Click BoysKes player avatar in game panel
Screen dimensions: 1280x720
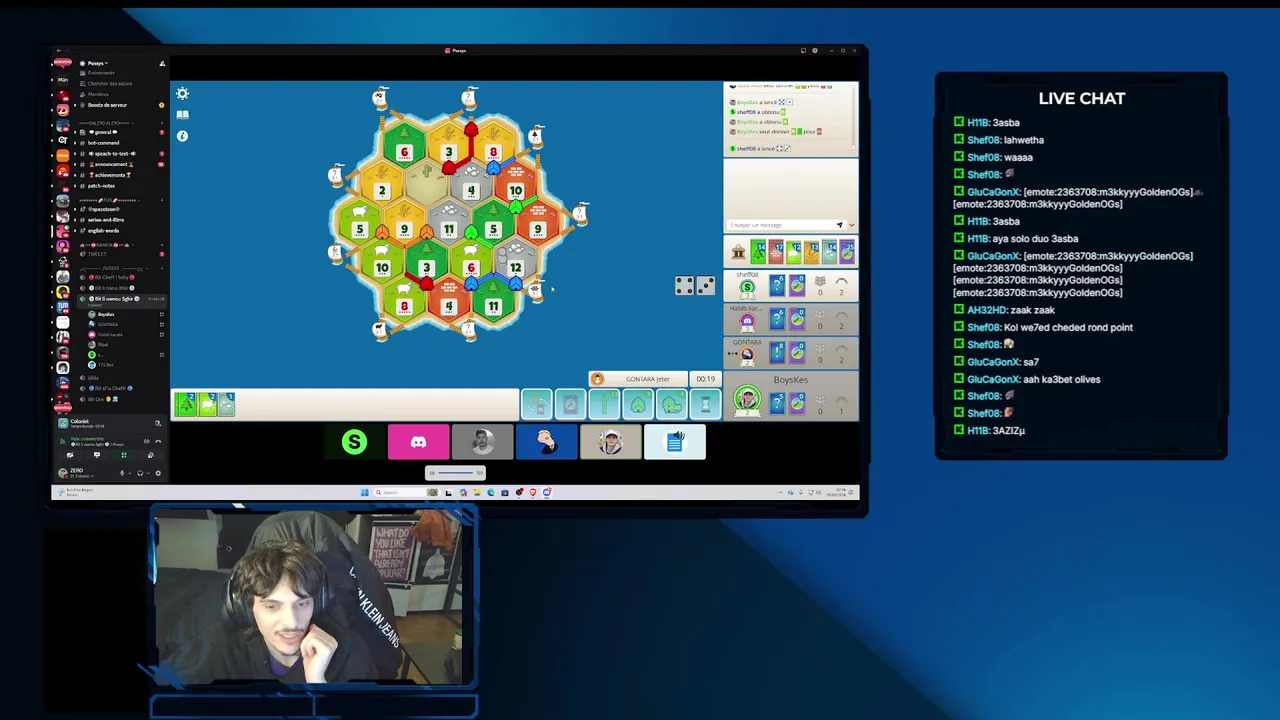747,400
